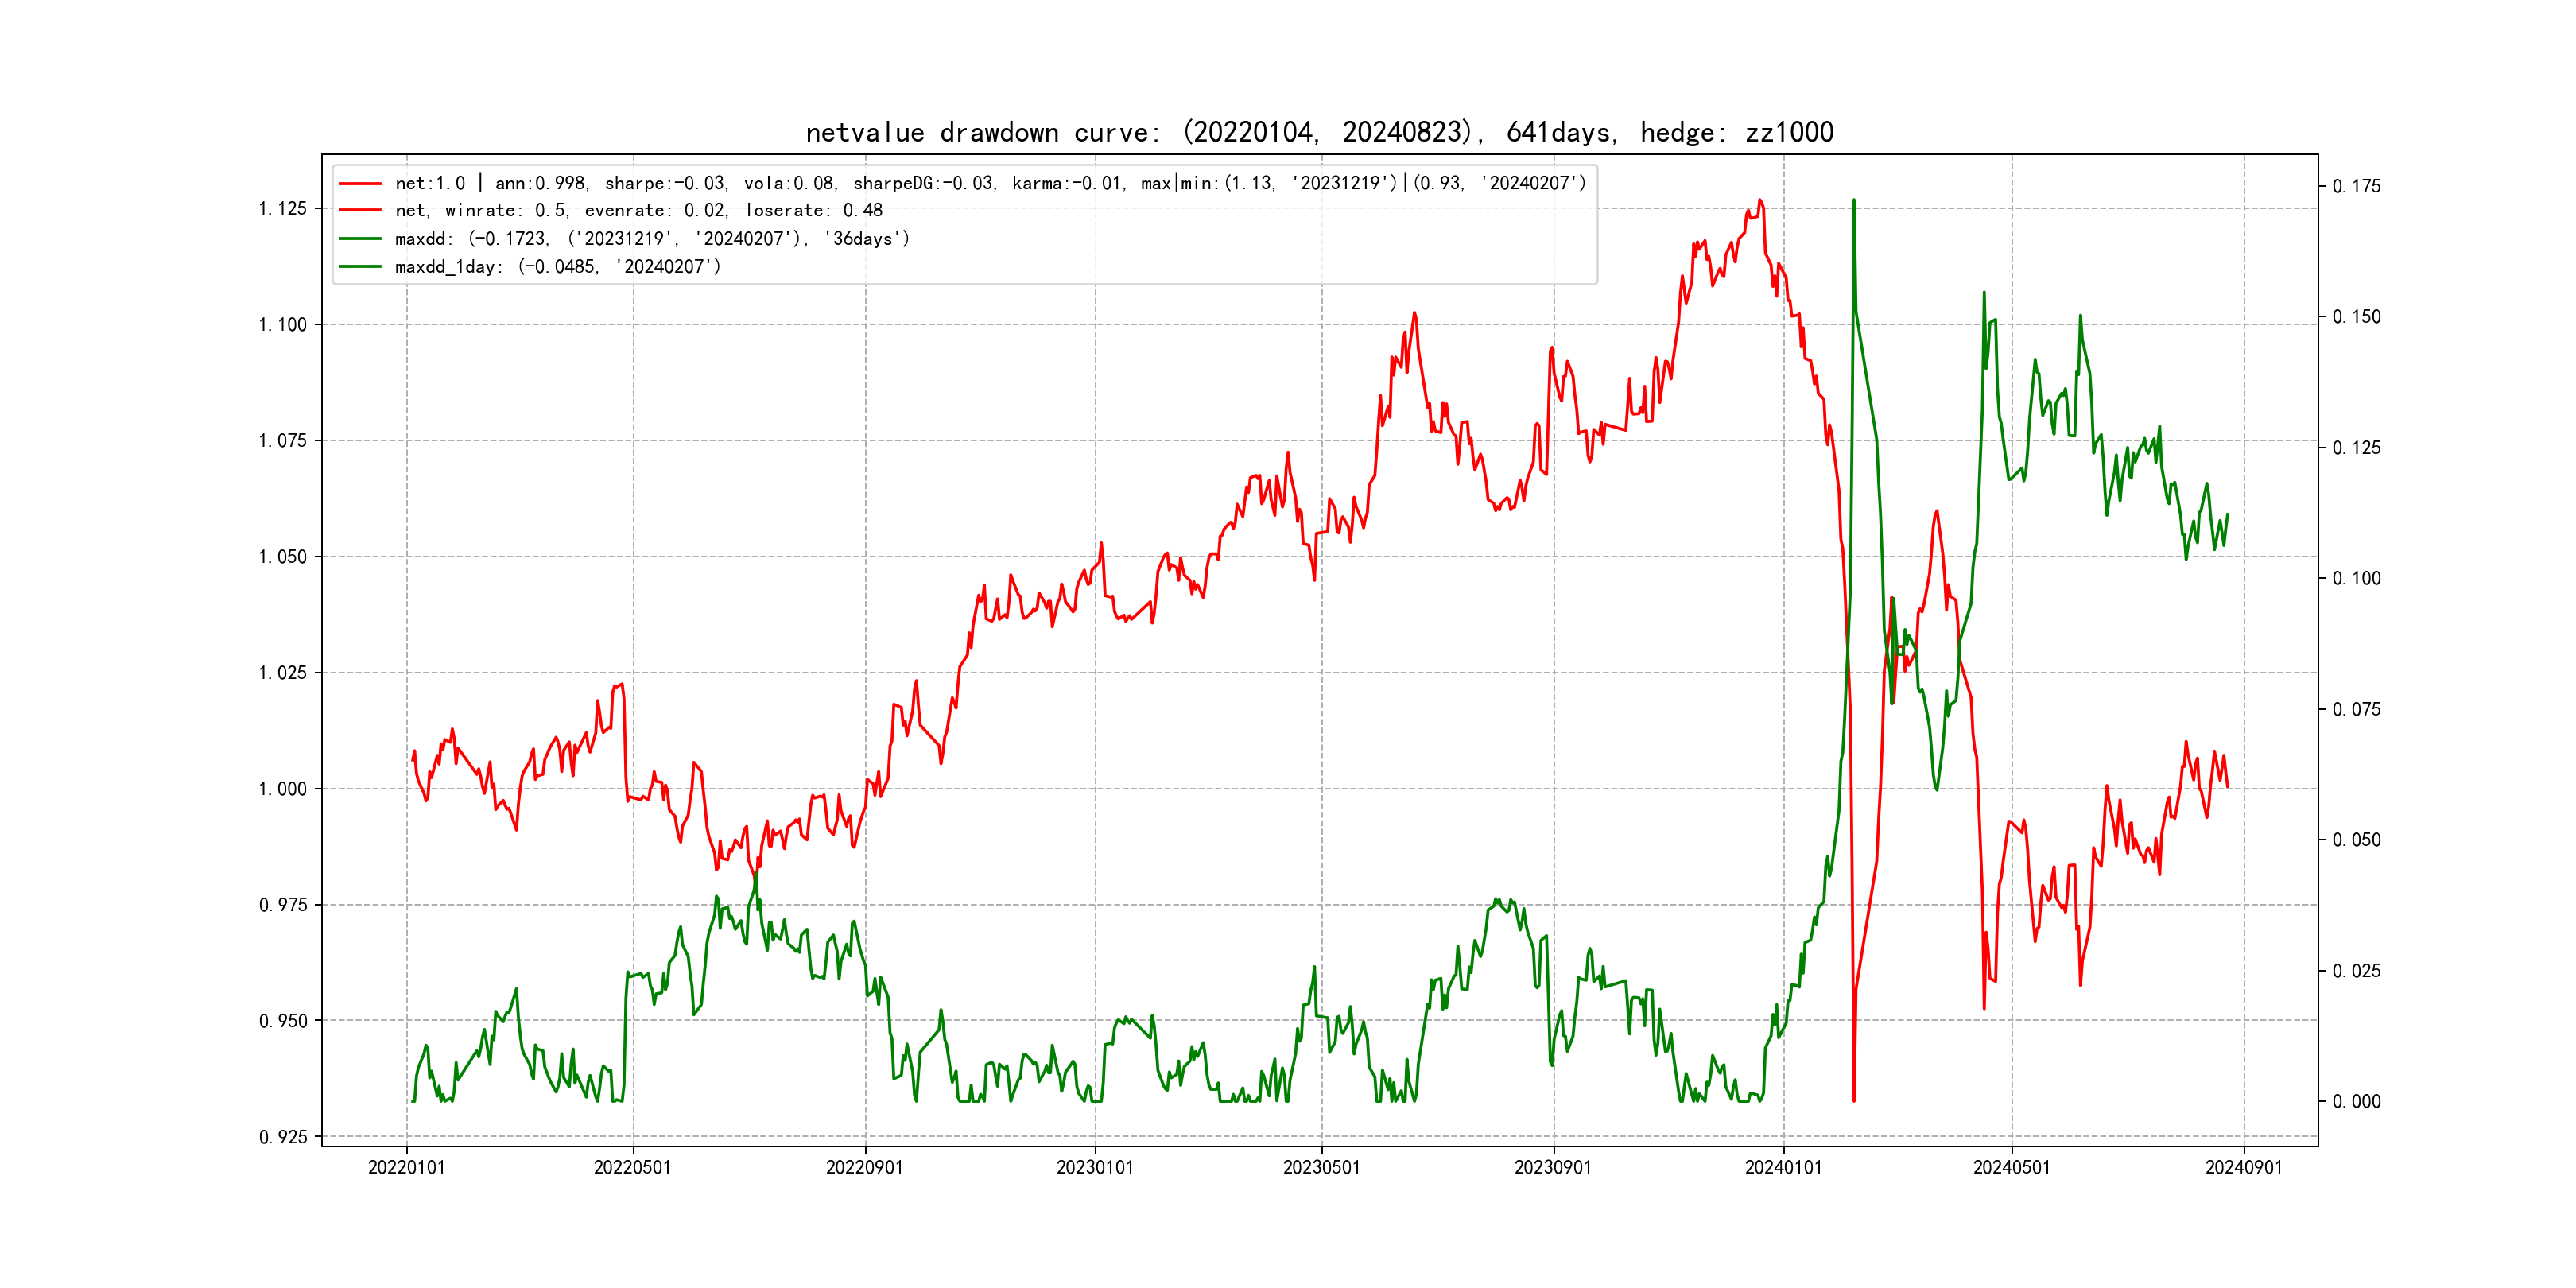This screenshot has width=2576, height=1288.
Task: Click the x-axis label 20230901
Action: click(x=1552, y=1167)
